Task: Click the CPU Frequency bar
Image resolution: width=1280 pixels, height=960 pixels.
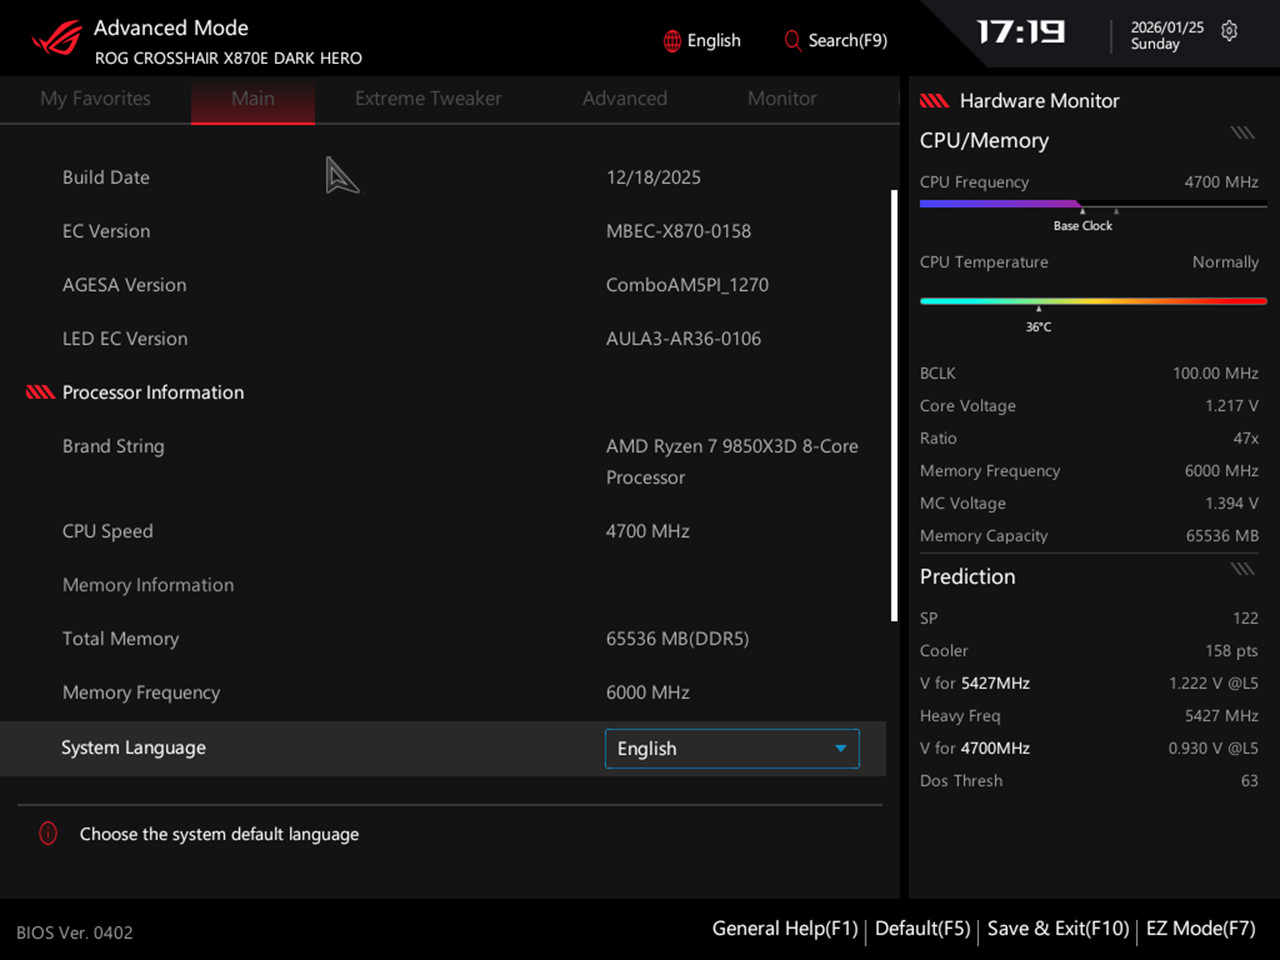Action: pyautogui.click(x=1093, y=204)
